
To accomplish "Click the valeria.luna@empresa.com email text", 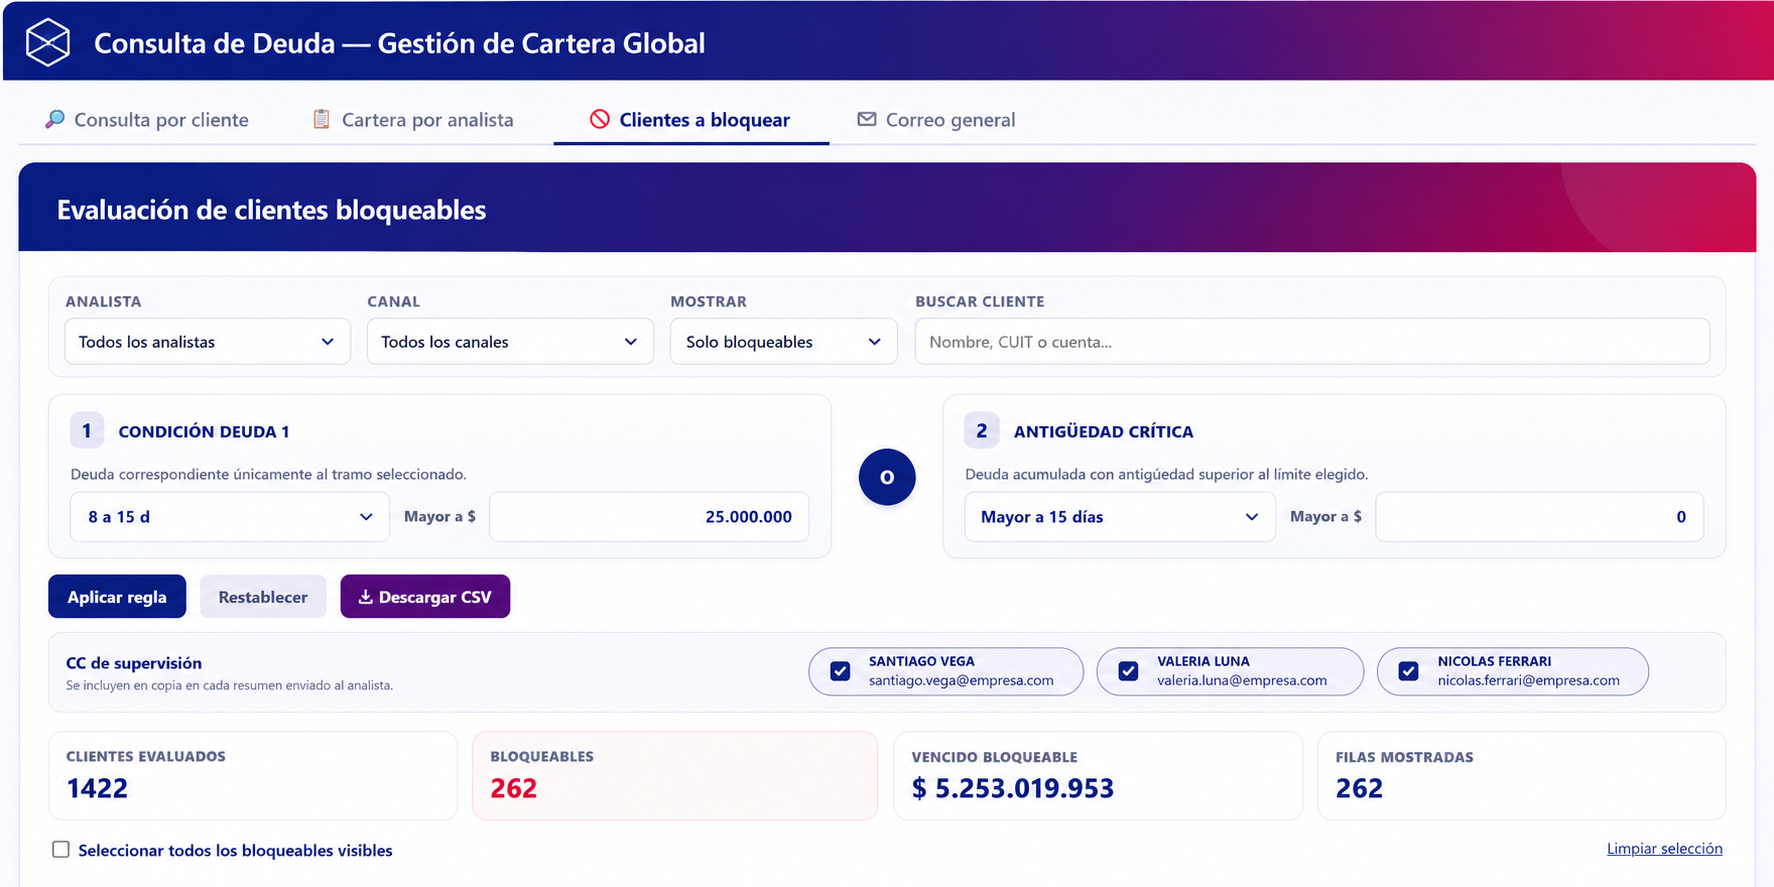I will point(1242,681).
